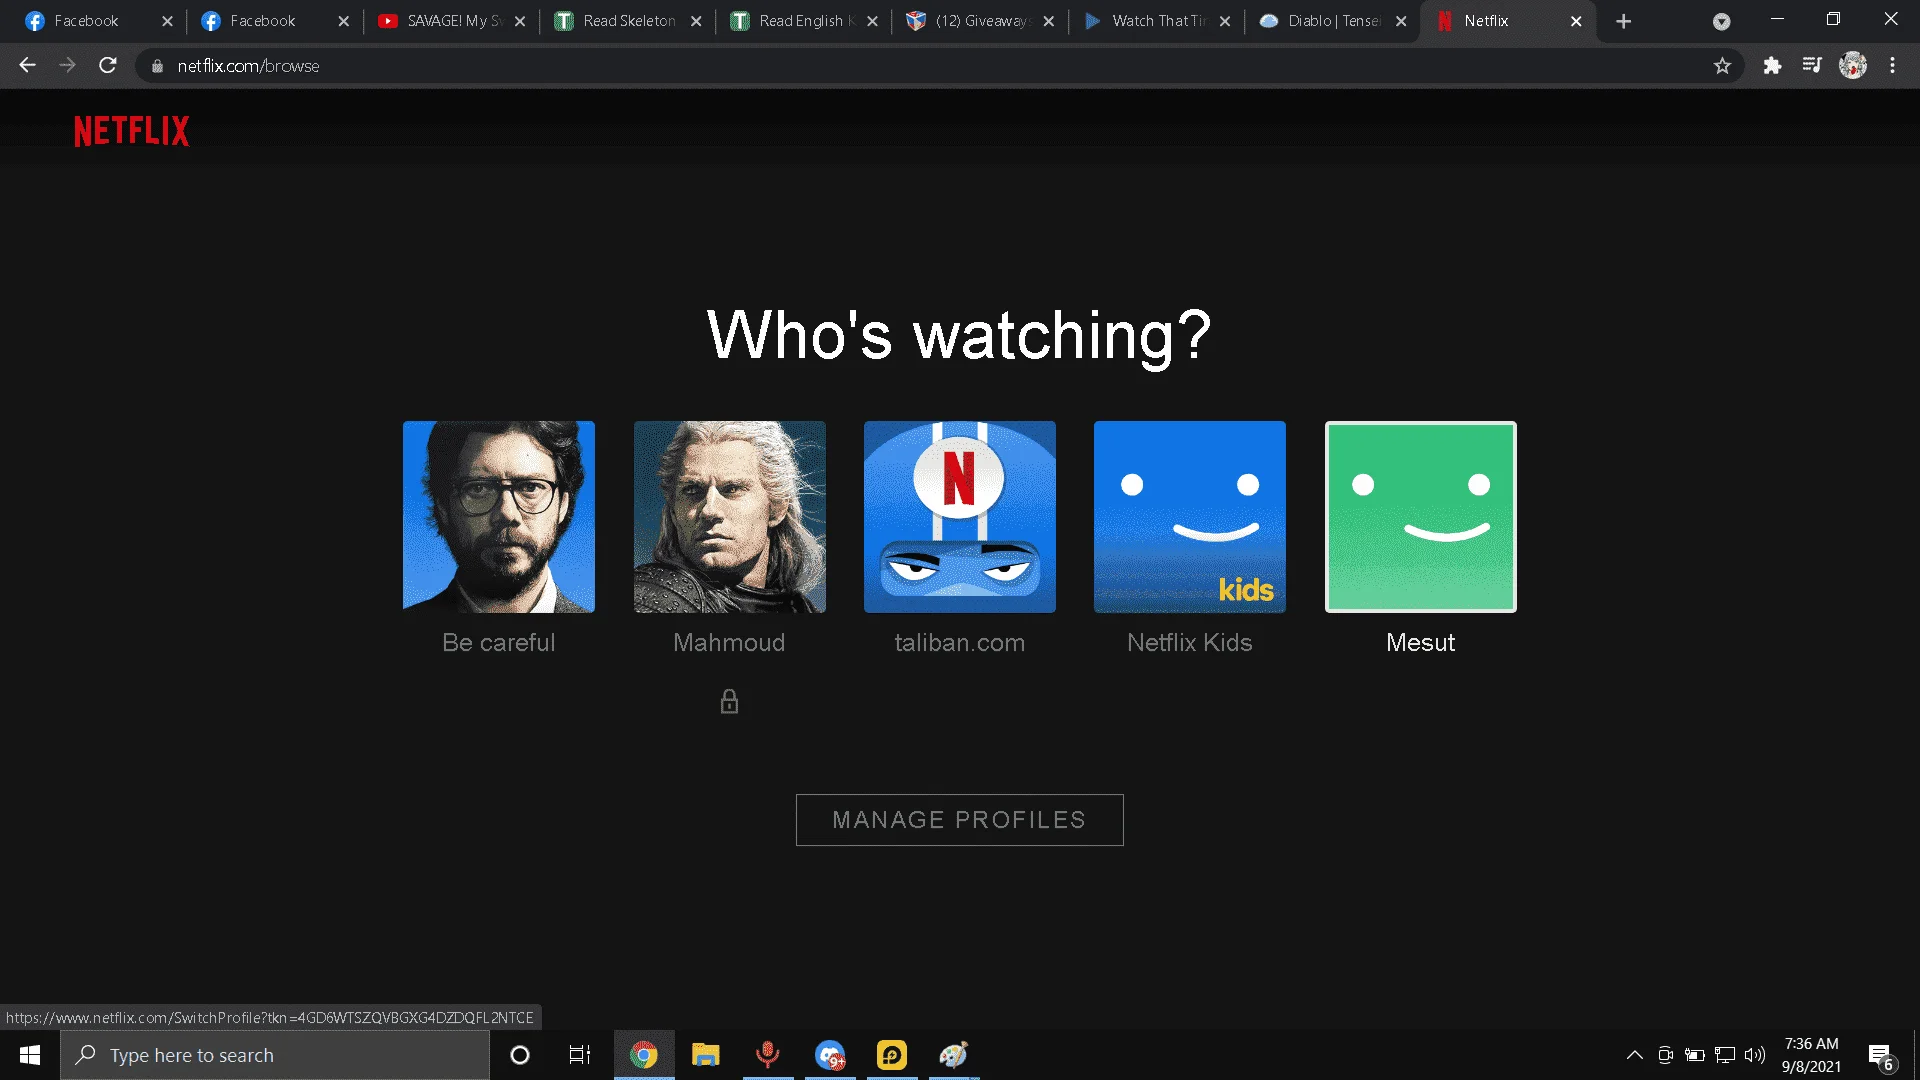Open the tab search dropdown
The height and width of the screenshot is (1080, 1920).
click(x=1721, y=22)
